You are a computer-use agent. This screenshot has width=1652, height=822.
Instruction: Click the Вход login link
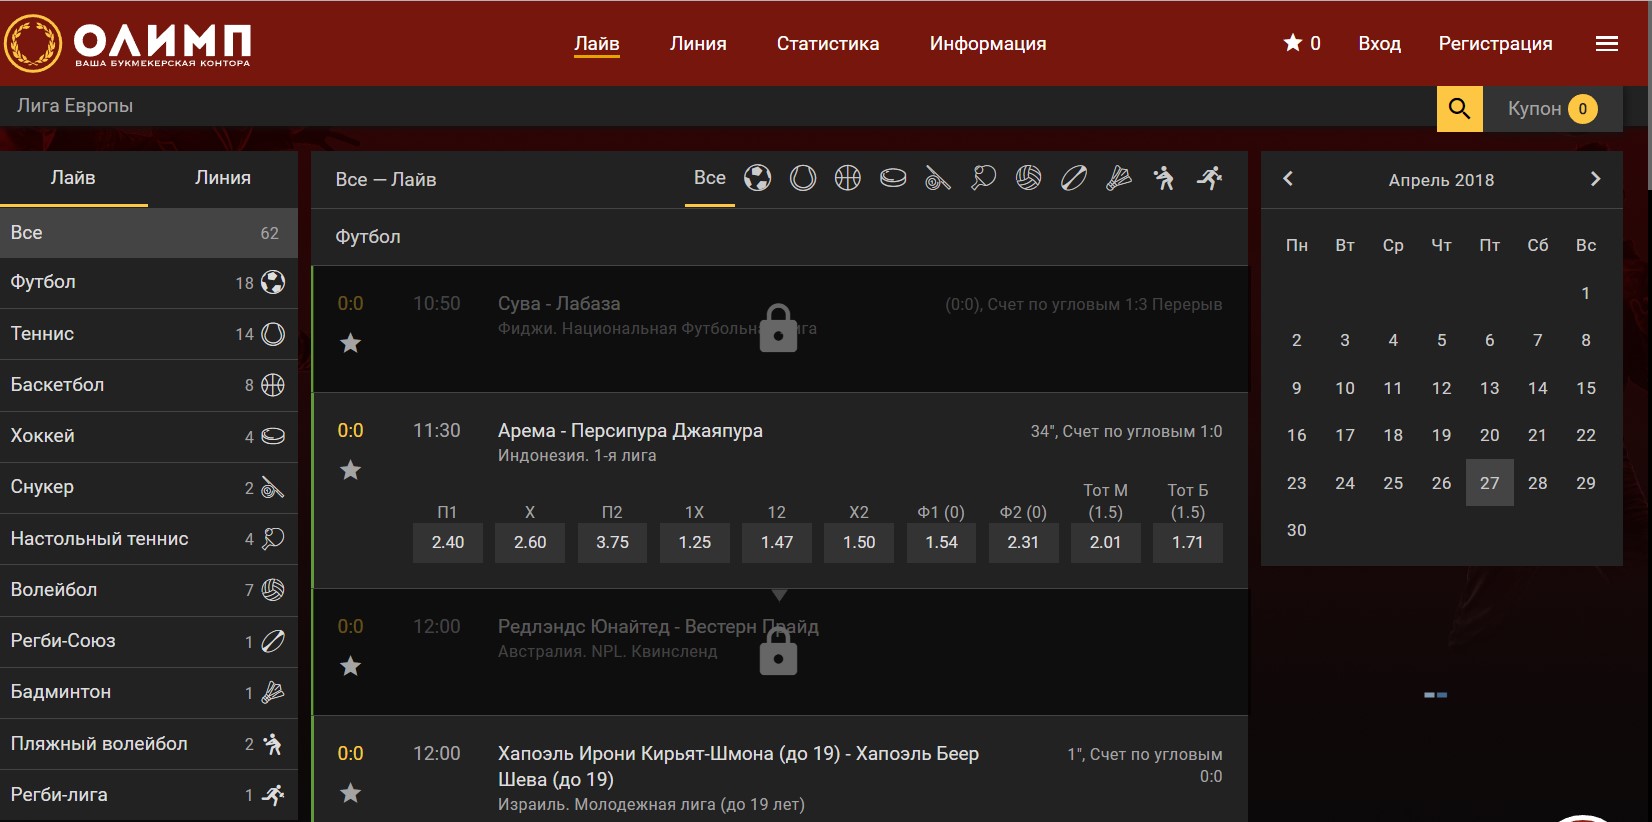click(x=1380, y=44)
